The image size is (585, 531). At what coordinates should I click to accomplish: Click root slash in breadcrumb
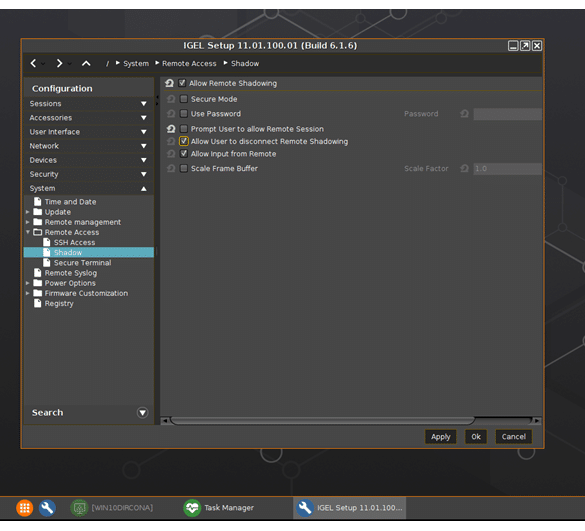pos(107,64)
